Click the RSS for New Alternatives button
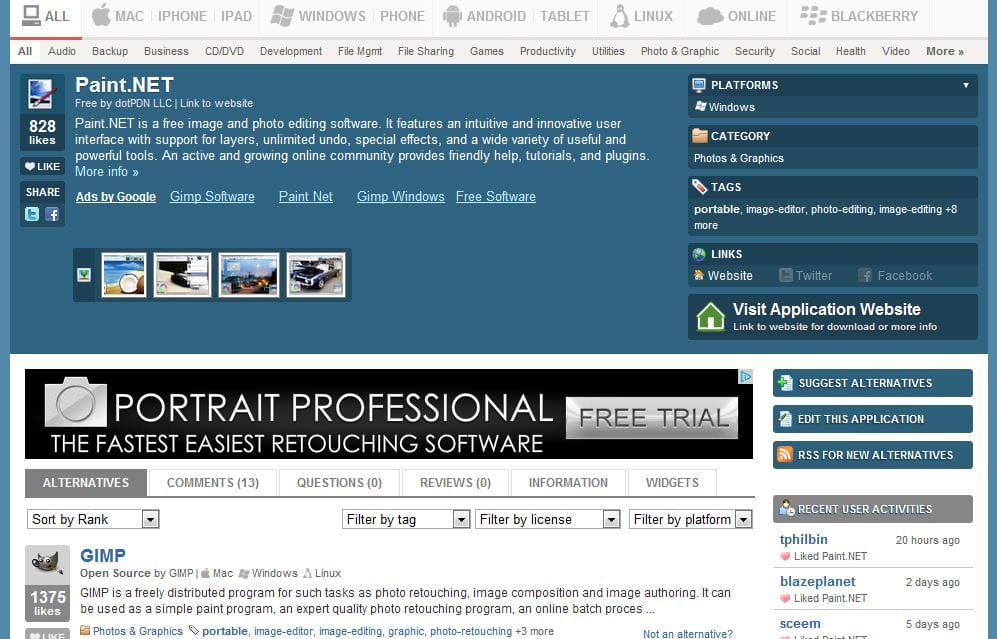The height and width of the screenshot is (639, 997). click(x=872, y=455)
